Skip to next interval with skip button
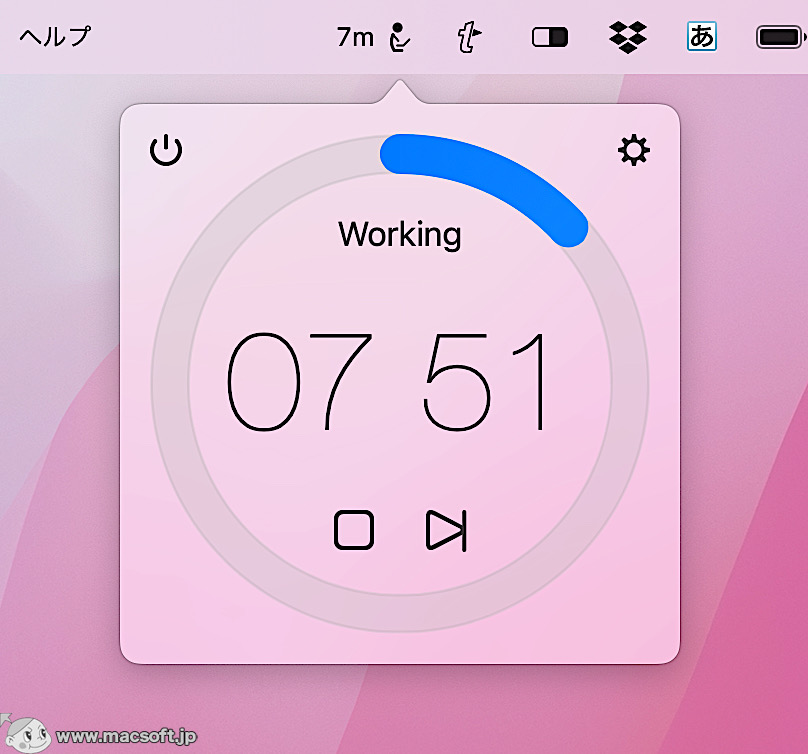 (446, 530)
